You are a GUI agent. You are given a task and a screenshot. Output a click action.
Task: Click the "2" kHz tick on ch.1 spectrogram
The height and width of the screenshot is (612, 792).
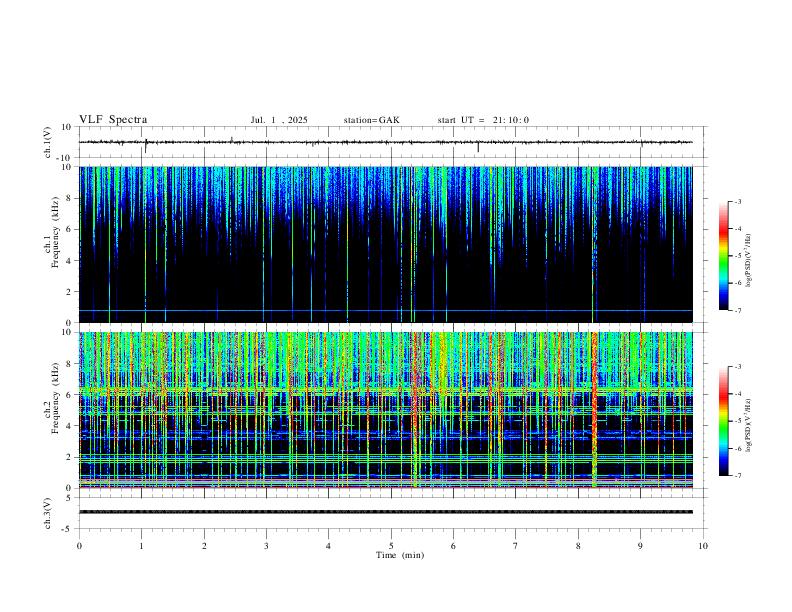(70, 291)
